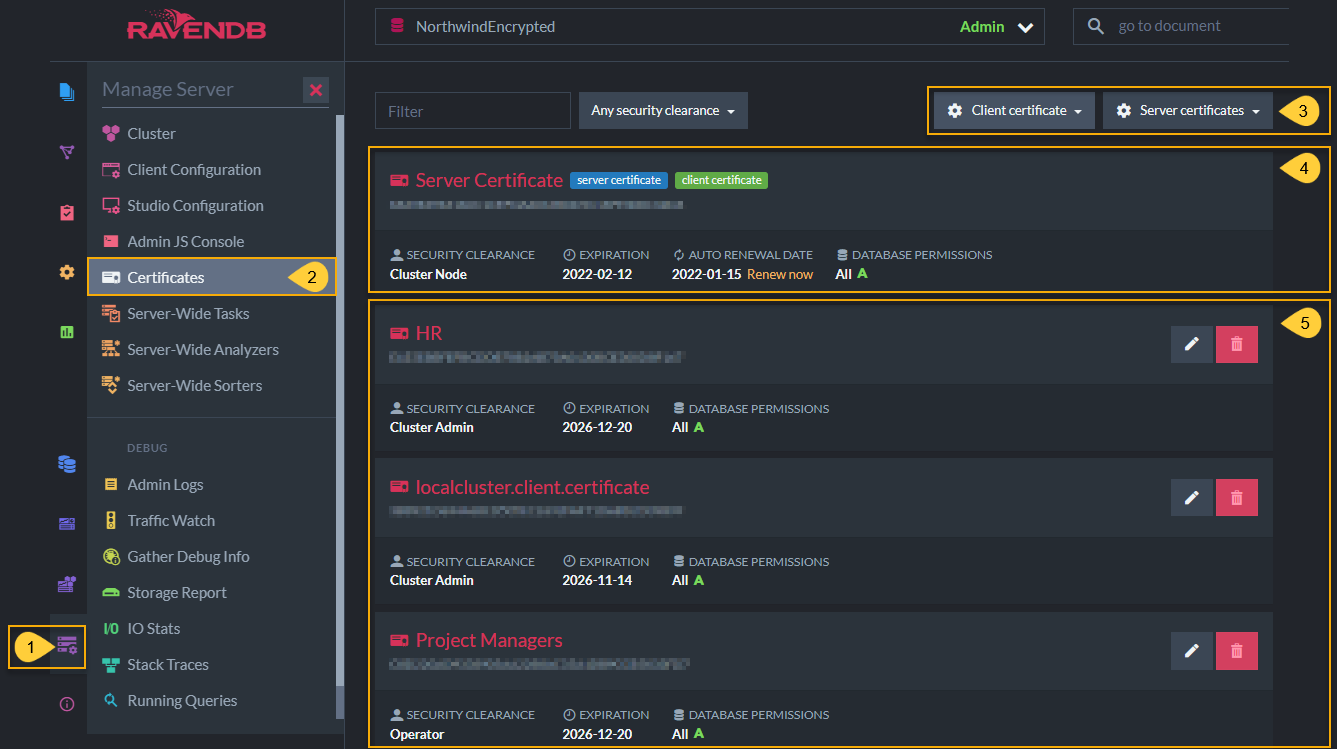Focus the certificates Filter field
This screenshot has width=1337, height=749.
[x=473, y=111]
